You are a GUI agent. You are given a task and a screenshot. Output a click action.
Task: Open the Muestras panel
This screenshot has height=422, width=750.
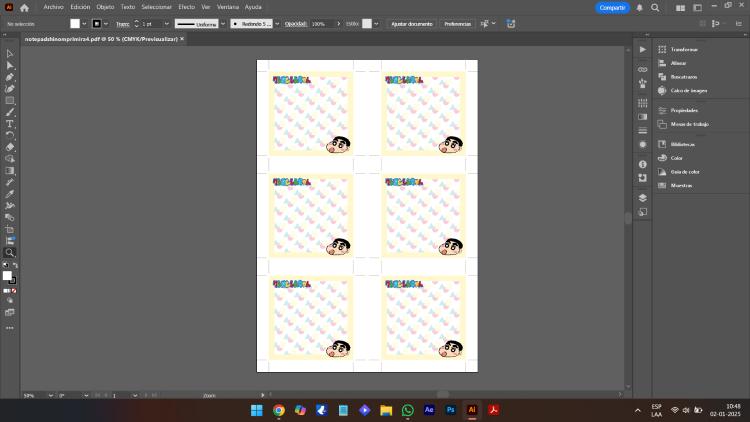[x=681, y=186]
